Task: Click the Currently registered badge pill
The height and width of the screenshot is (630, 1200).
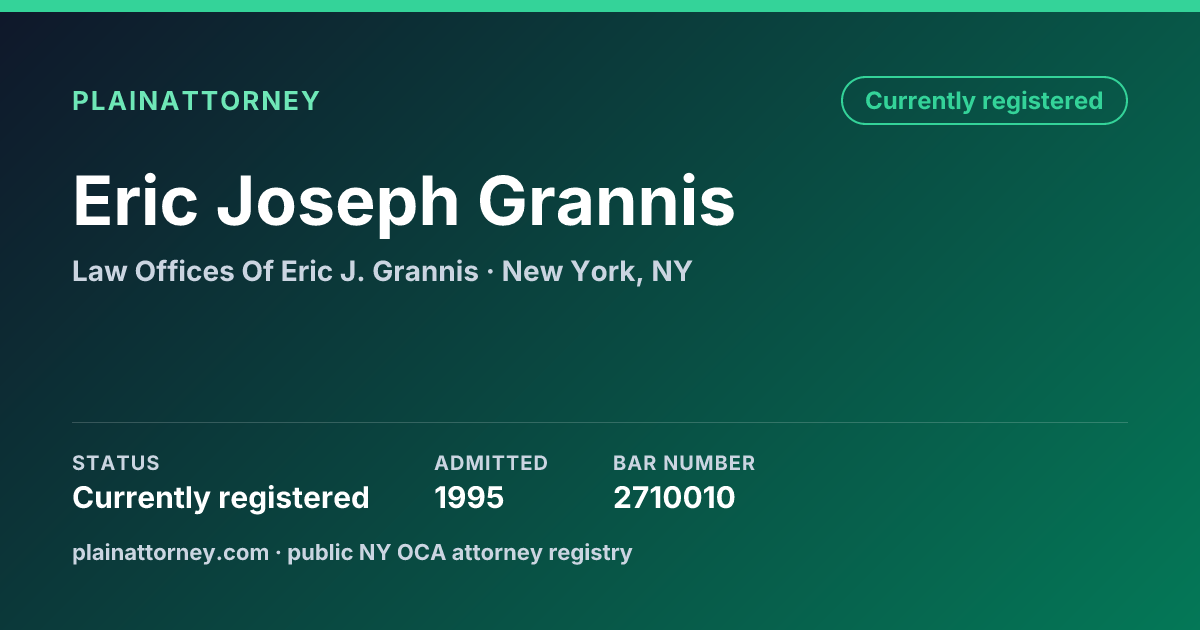Action: tap(984, 101)
